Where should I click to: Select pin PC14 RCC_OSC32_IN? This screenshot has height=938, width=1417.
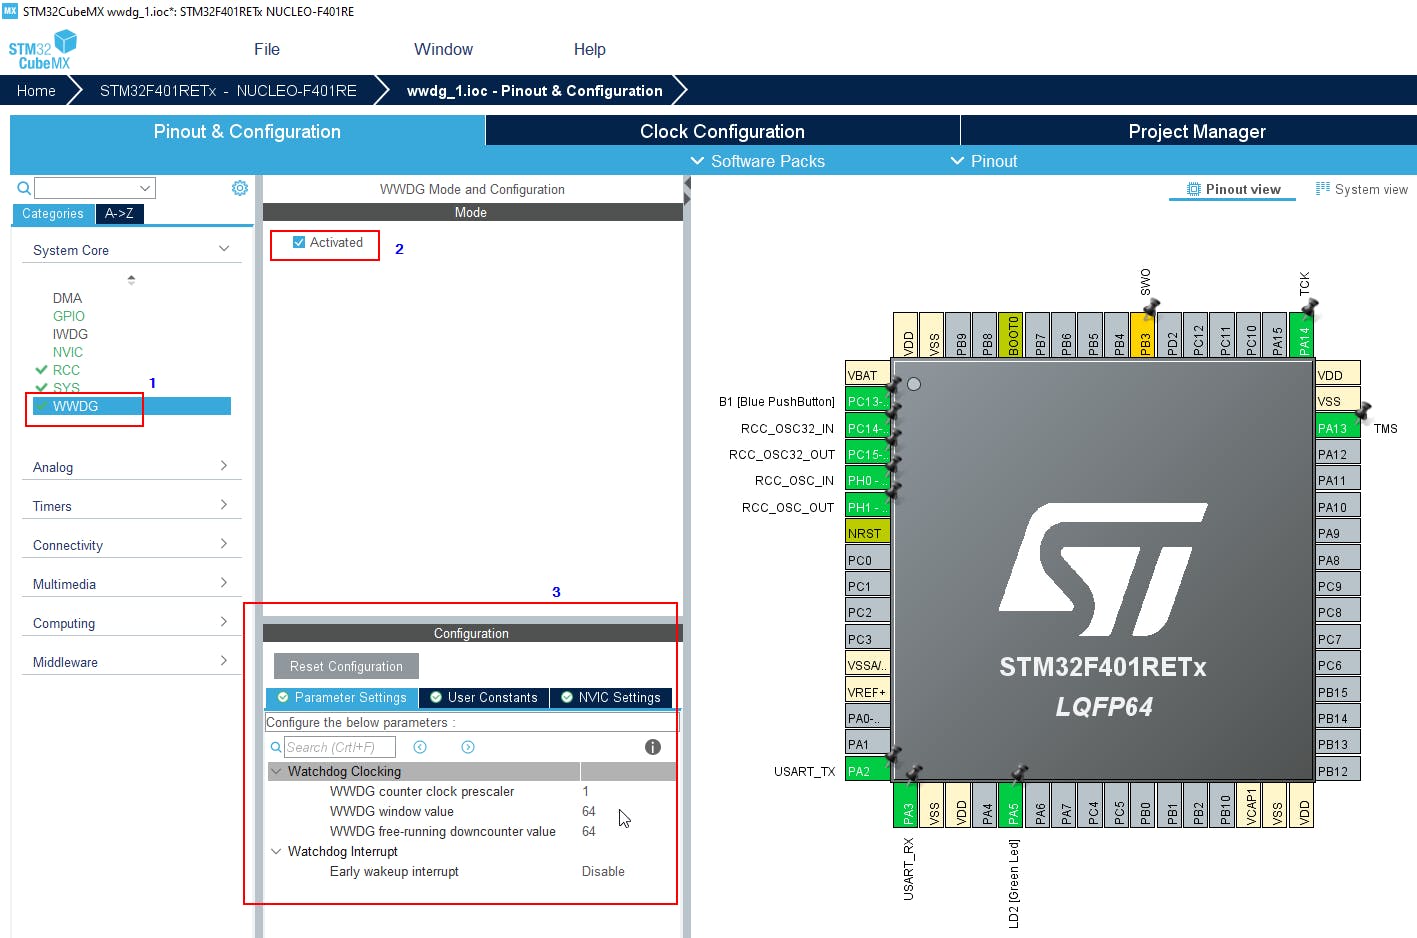(867, 428)
